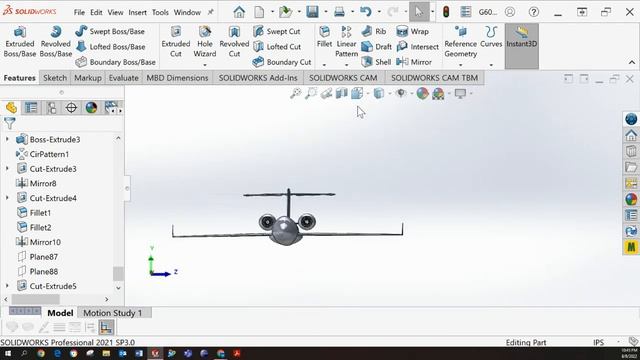Open the DimXpertManager tab

point(71,108)
